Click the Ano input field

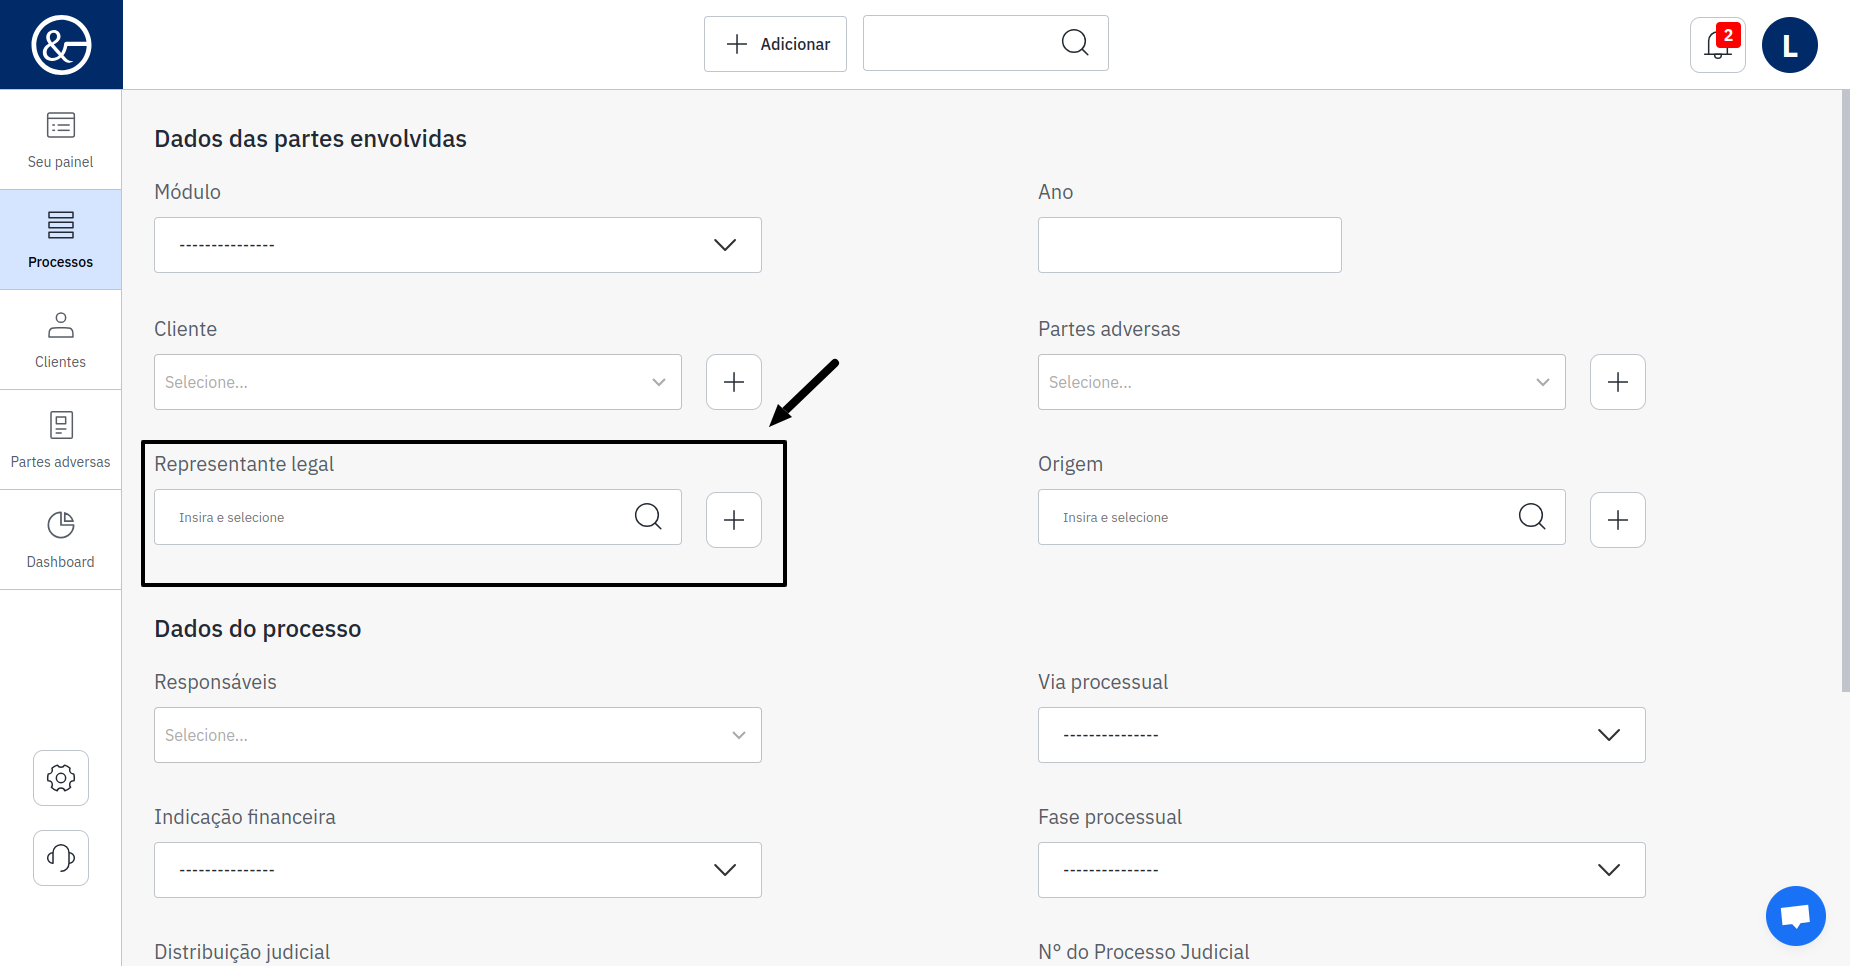pos(1189,245)
